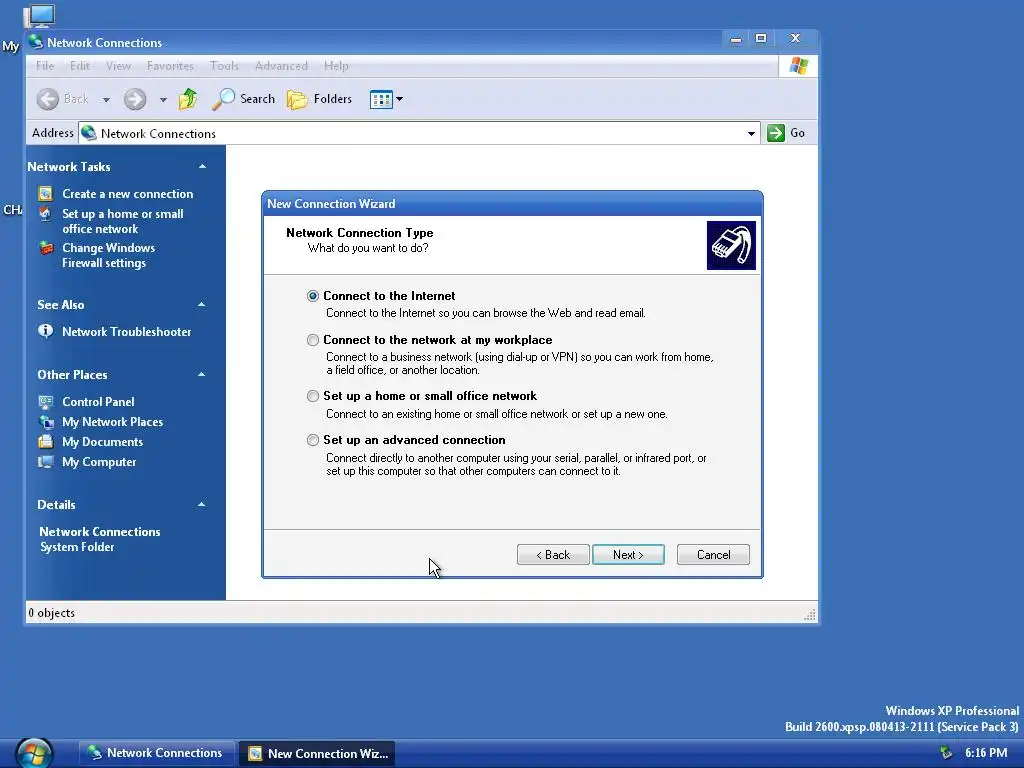The height and width of the screenshot is (768, 1024).
Task: Click the home network setup icon in sidebar
Action: (x=45, y=214)
